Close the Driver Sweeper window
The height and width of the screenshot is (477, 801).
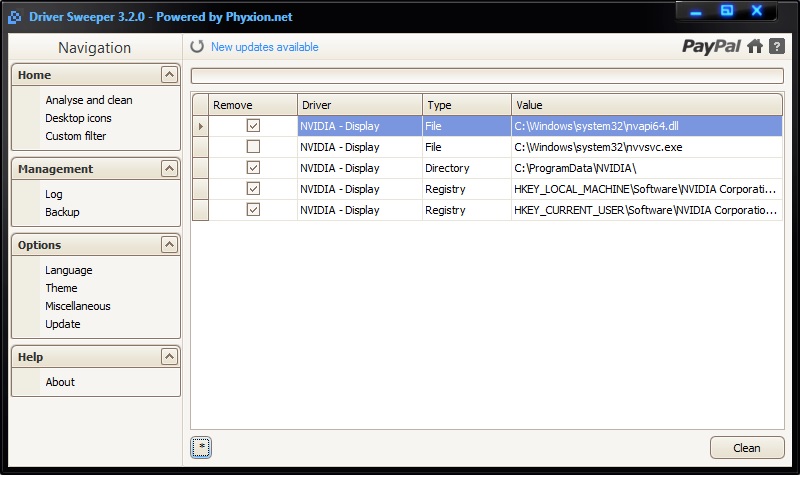tap(757, 11)
